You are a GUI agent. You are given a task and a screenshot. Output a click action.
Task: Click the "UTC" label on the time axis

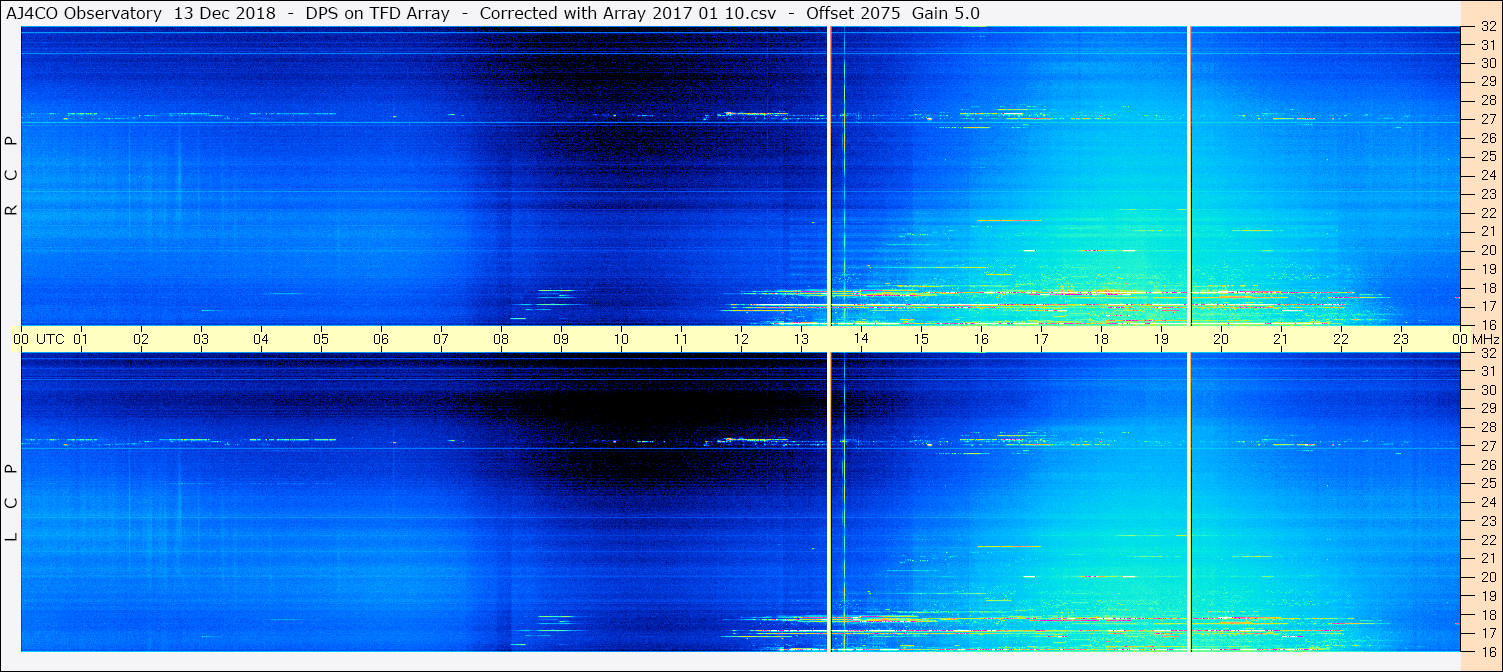click(50, 339)
